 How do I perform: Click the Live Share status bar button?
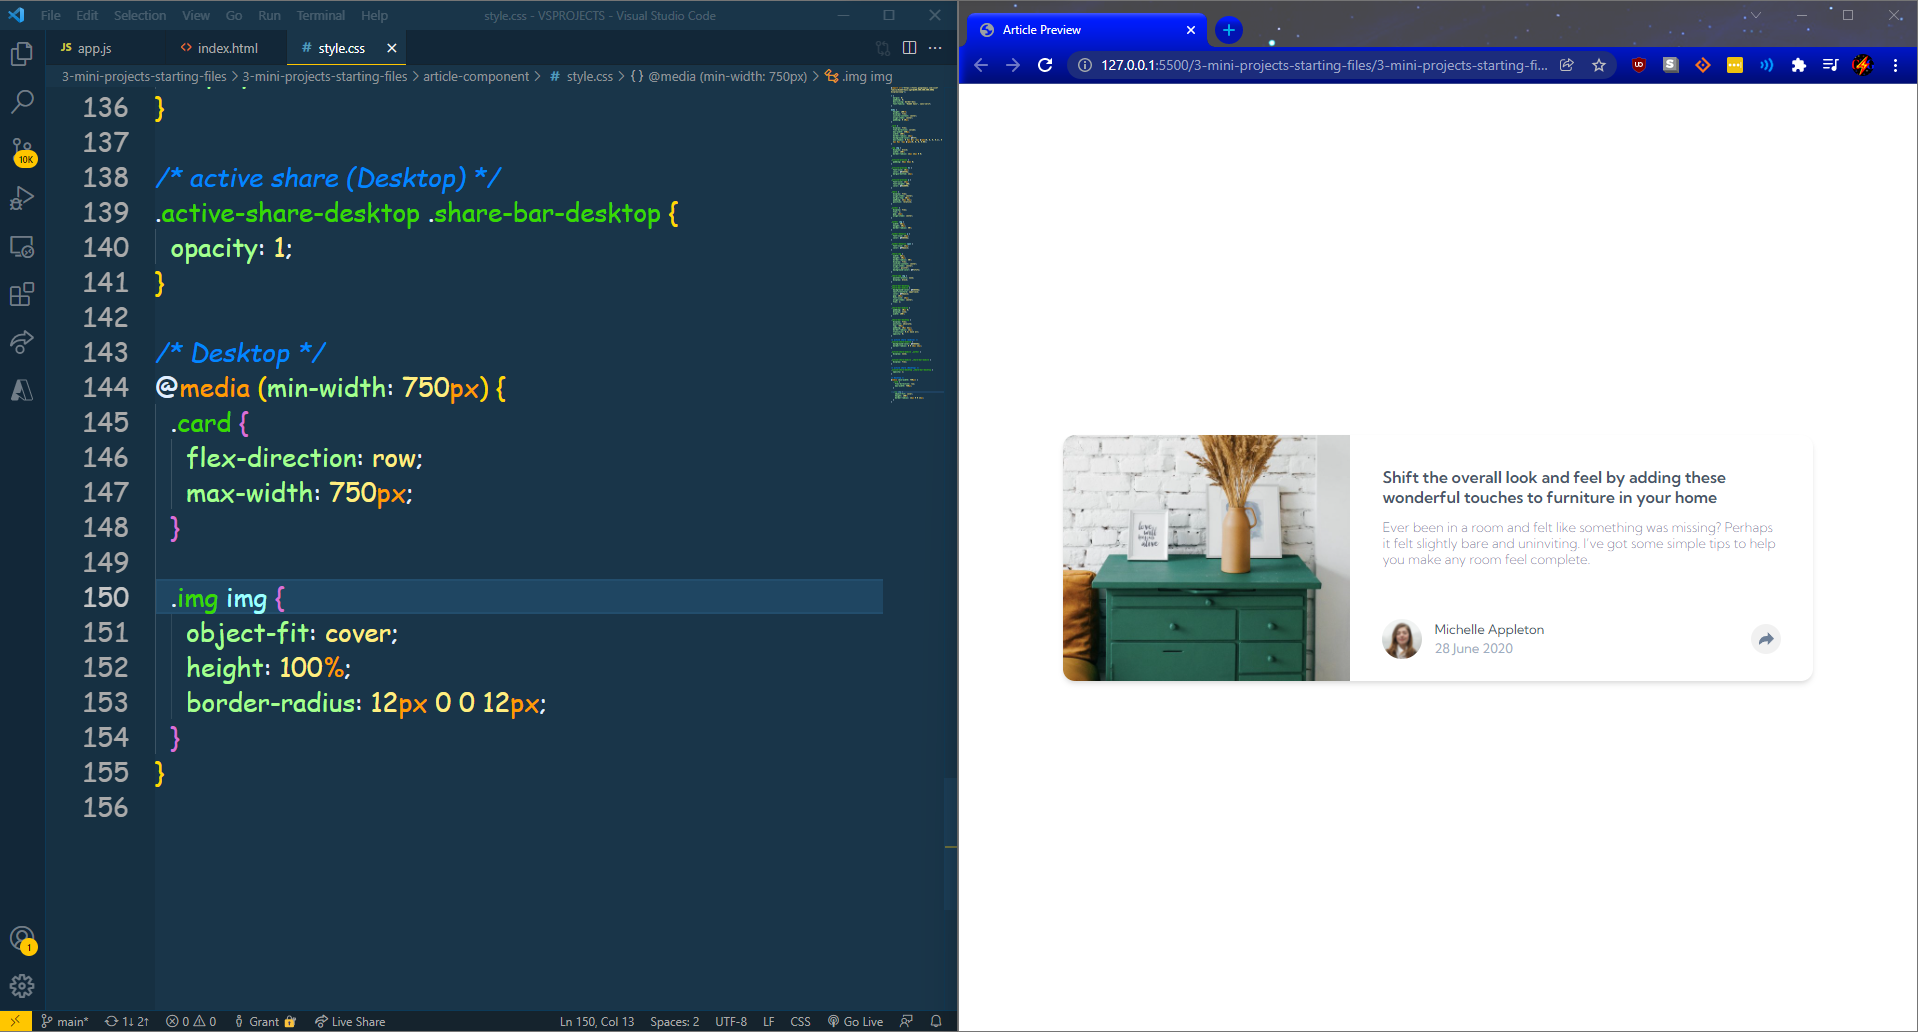(350, 1021)
